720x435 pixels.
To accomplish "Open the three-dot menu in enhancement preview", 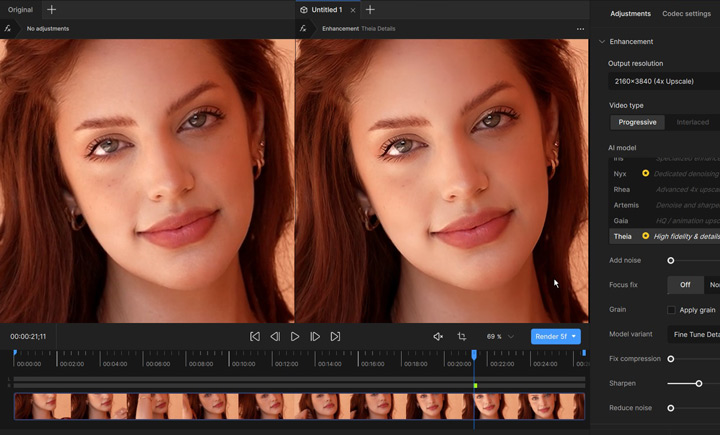I will point(580,29).
